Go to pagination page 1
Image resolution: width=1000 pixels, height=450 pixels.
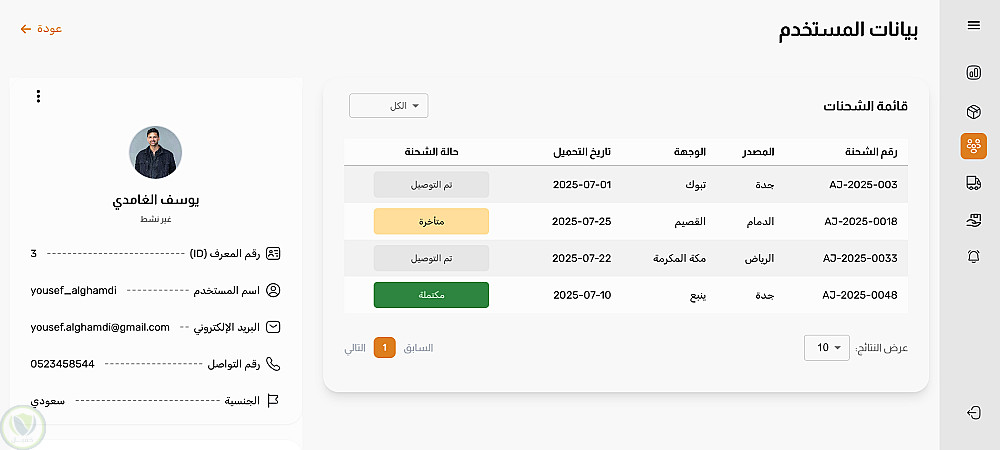click(x=384, y=348)
